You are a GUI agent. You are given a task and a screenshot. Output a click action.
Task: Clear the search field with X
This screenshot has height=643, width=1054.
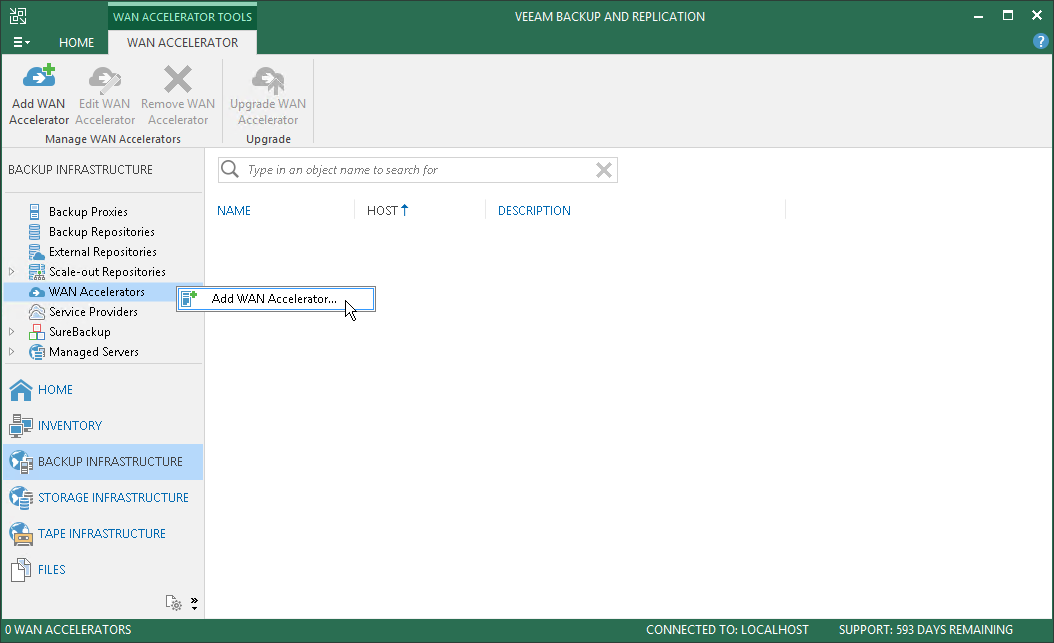(604, 170)
